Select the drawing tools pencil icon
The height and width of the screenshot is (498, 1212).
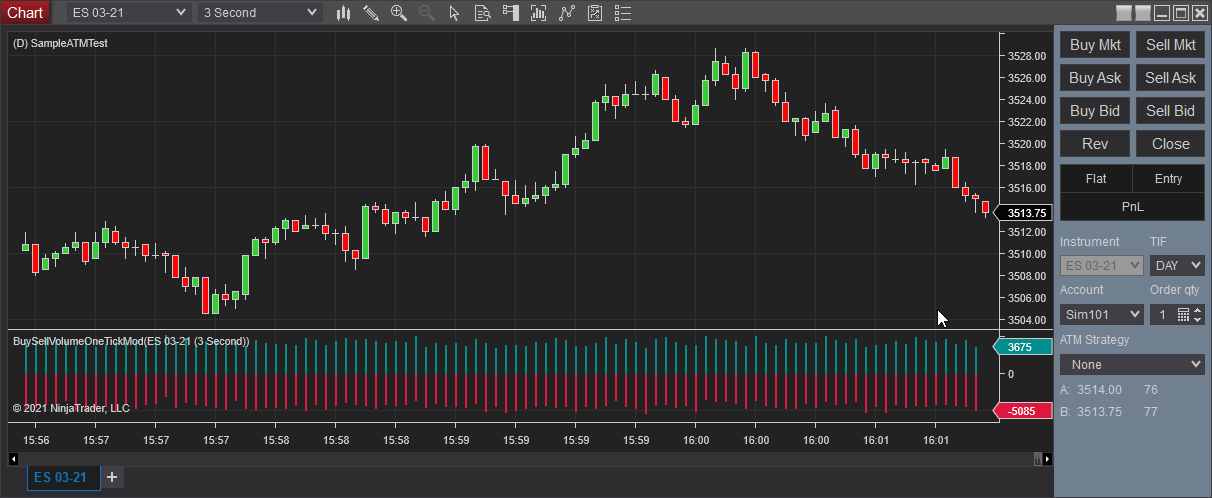coord(371,13)
